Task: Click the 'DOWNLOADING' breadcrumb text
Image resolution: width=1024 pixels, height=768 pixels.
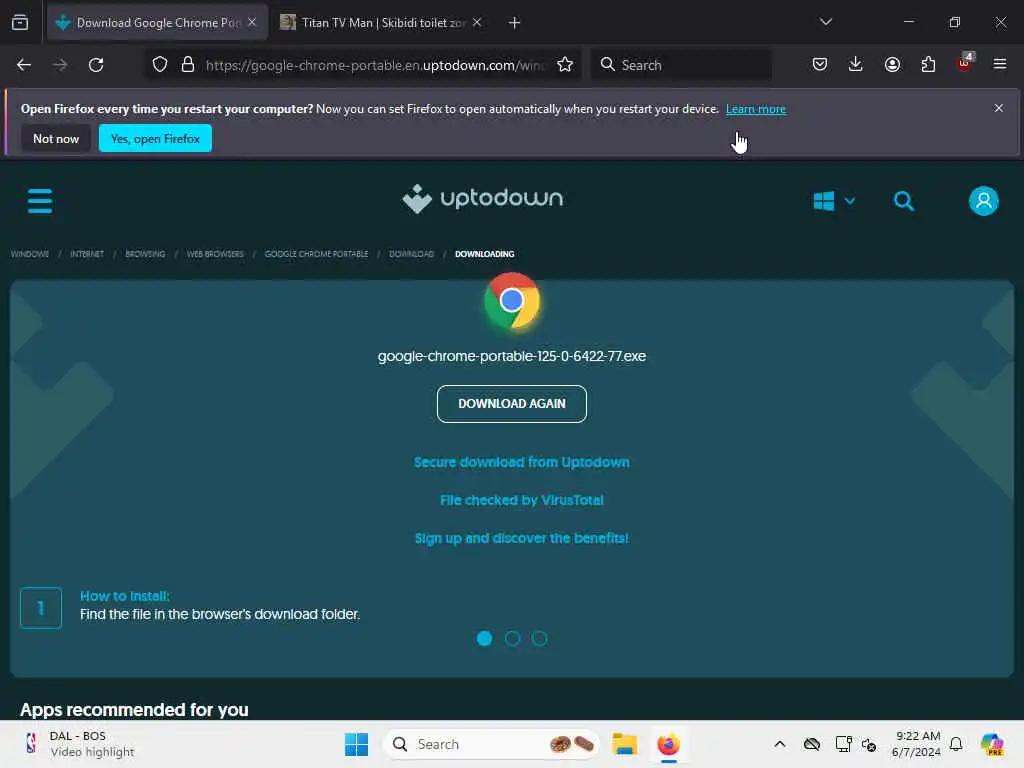Action: point(485,254)
